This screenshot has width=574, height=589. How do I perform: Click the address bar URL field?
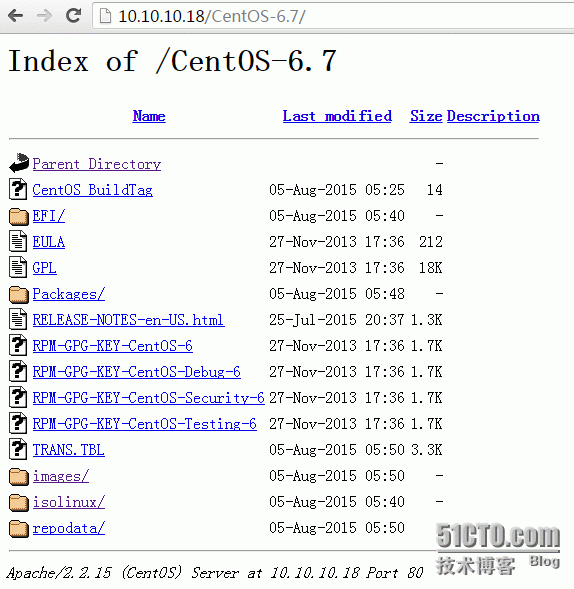(333, 16)
